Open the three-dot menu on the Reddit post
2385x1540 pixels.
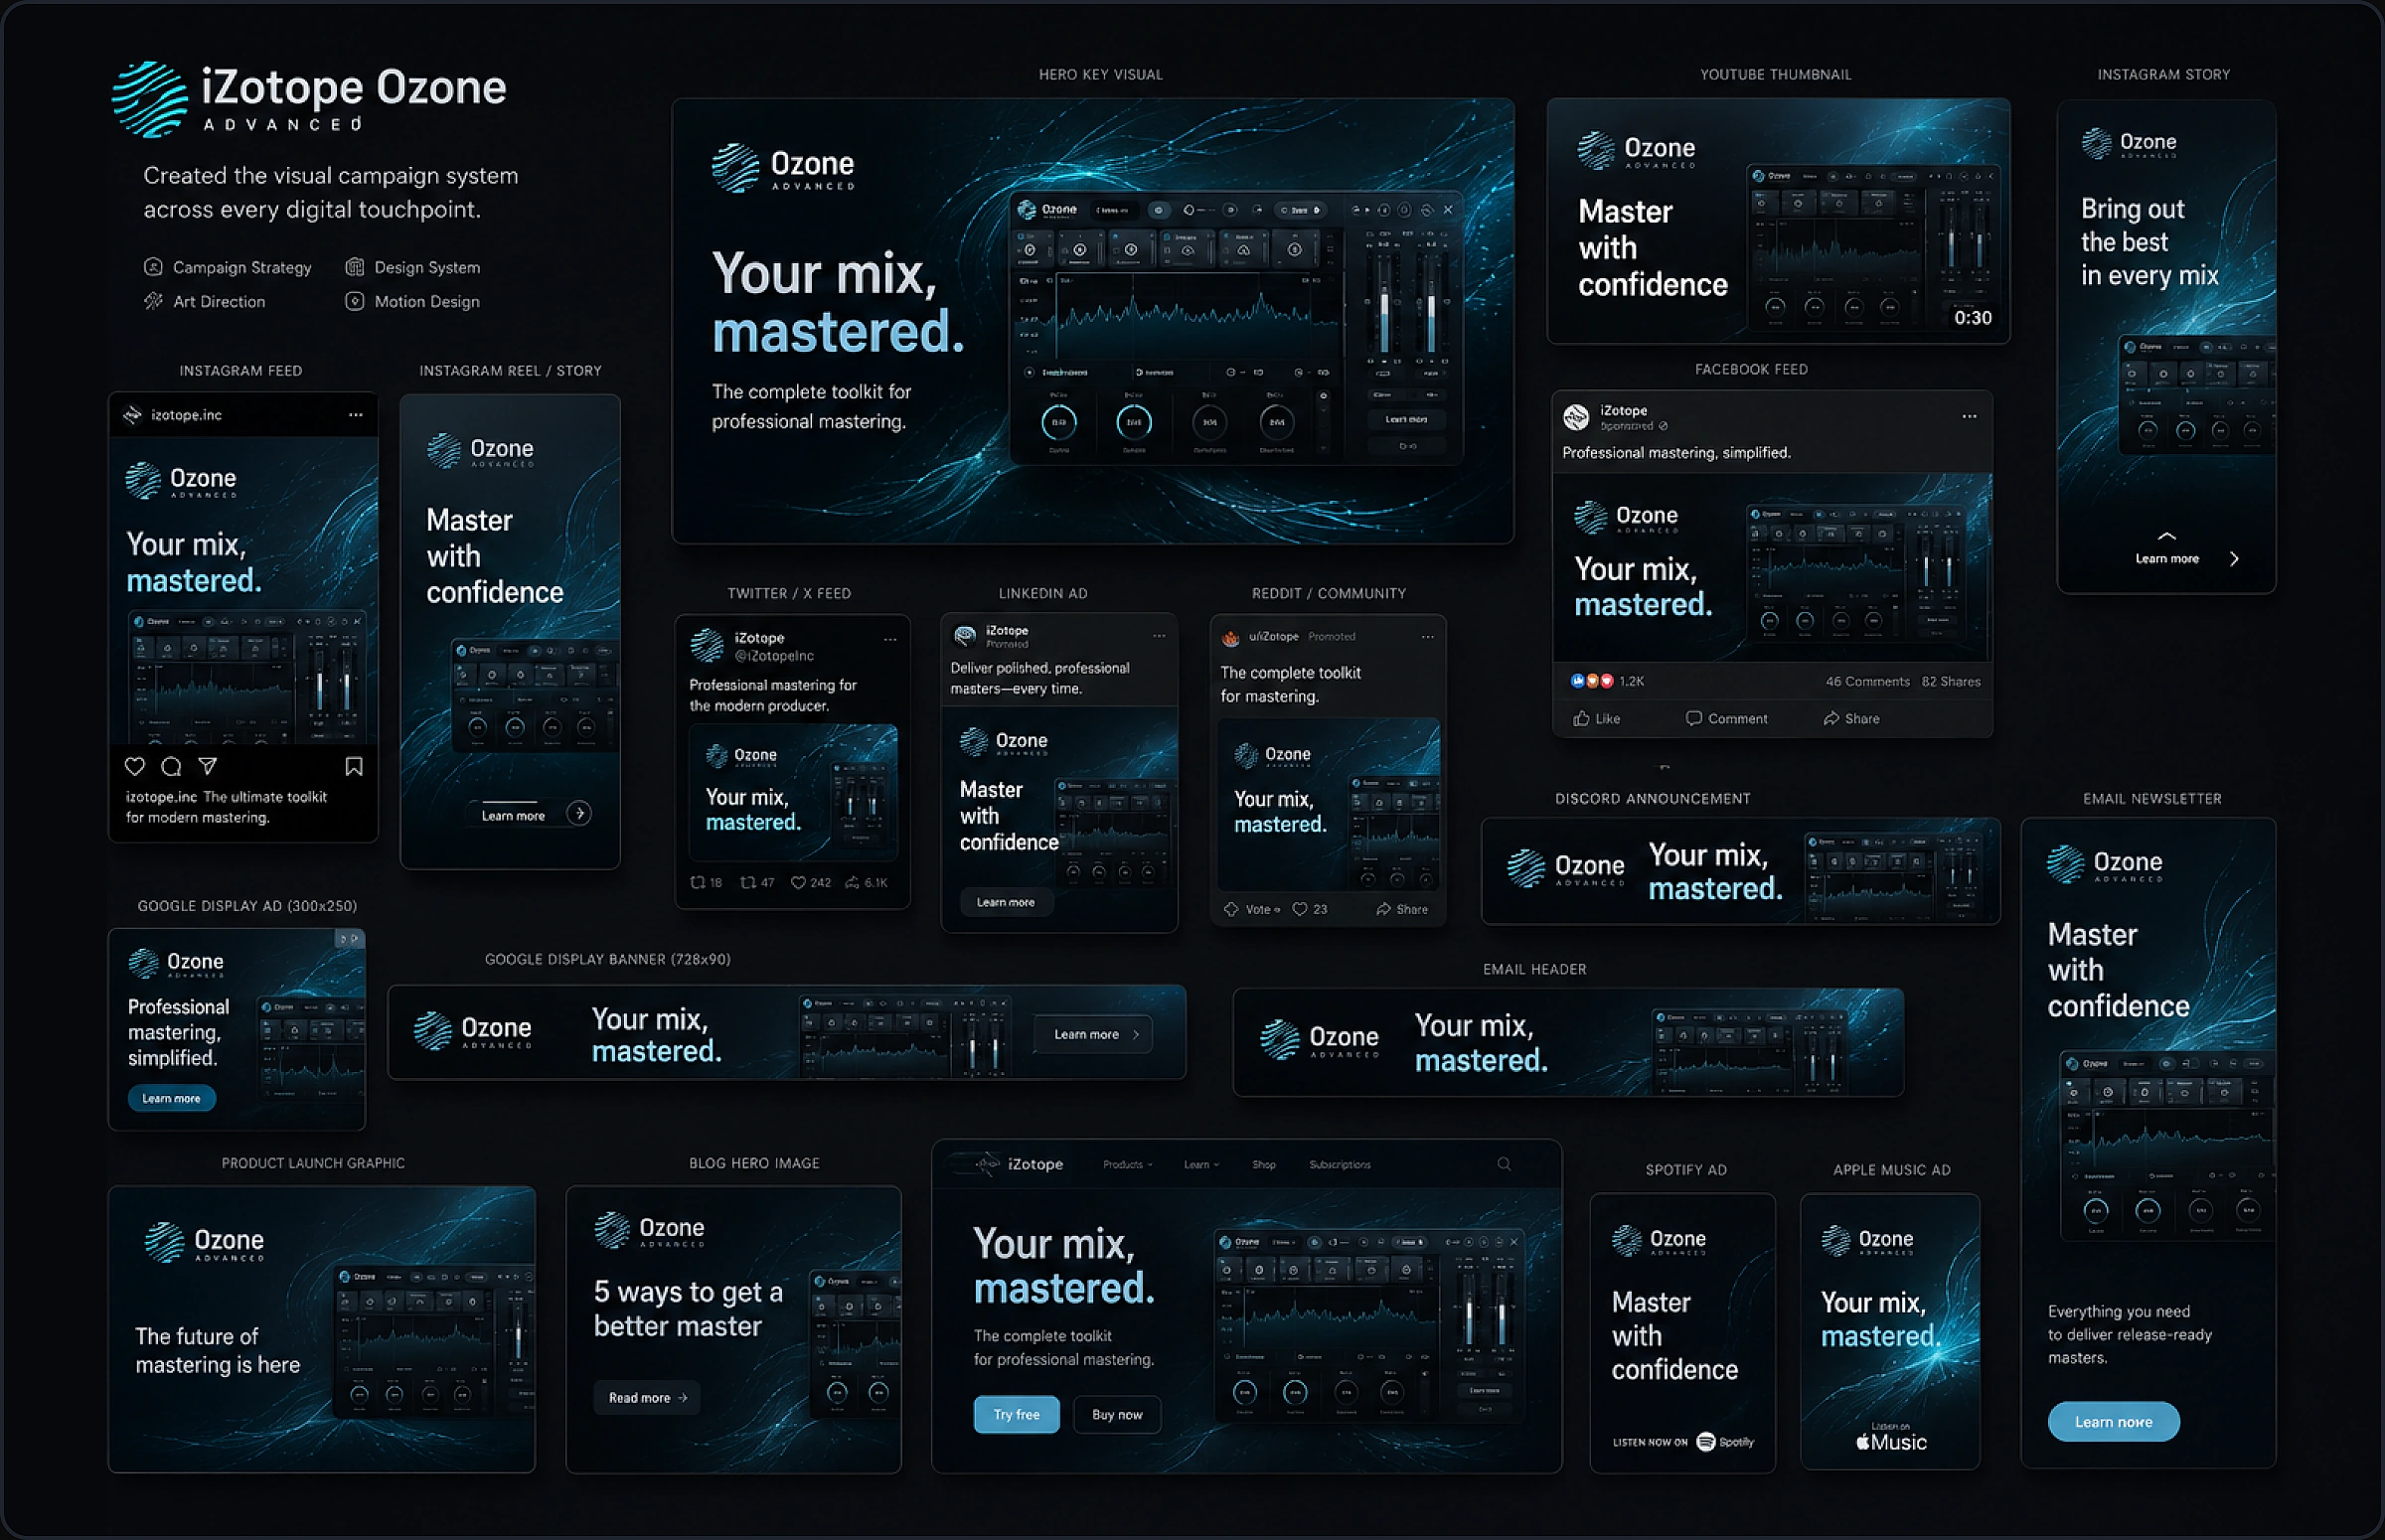[x=1428, y=637]
